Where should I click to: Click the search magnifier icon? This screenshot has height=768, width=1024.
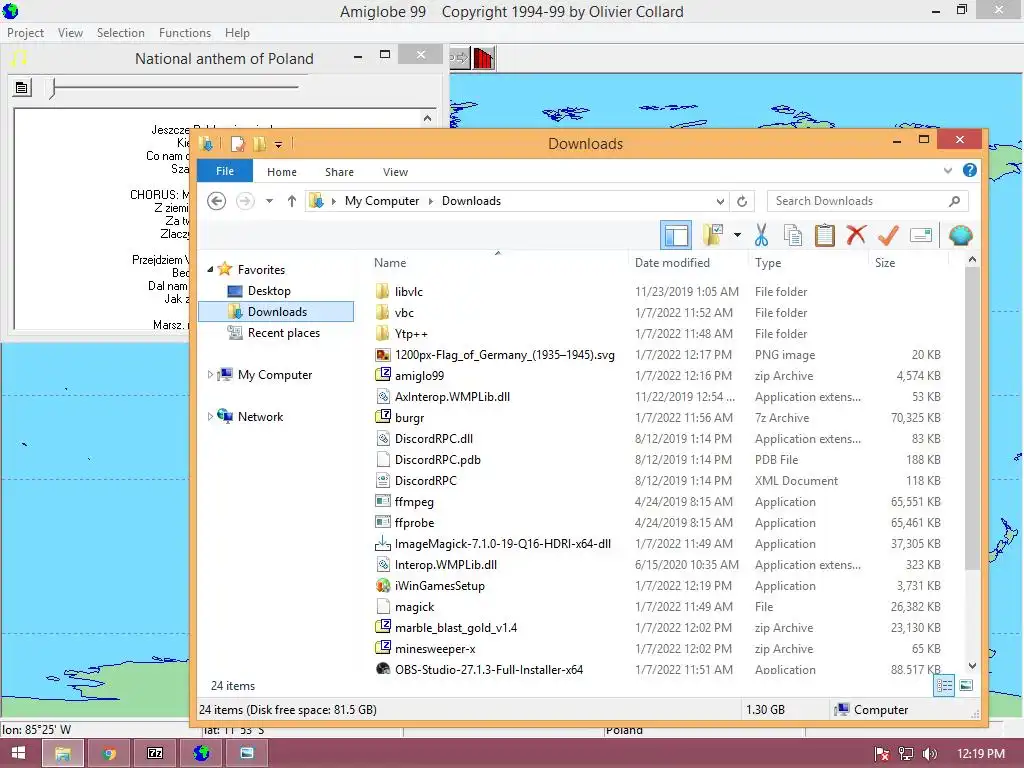(954, 201)
